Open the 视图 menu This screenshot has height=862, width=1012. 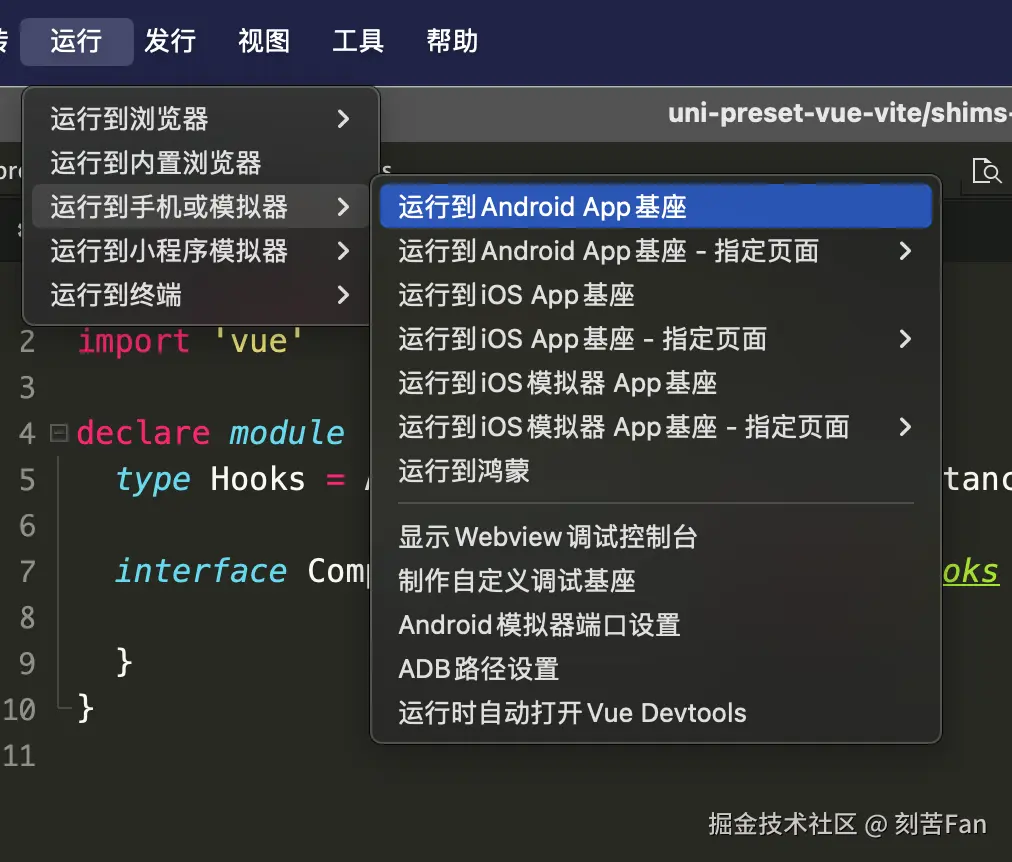point(263,41)
